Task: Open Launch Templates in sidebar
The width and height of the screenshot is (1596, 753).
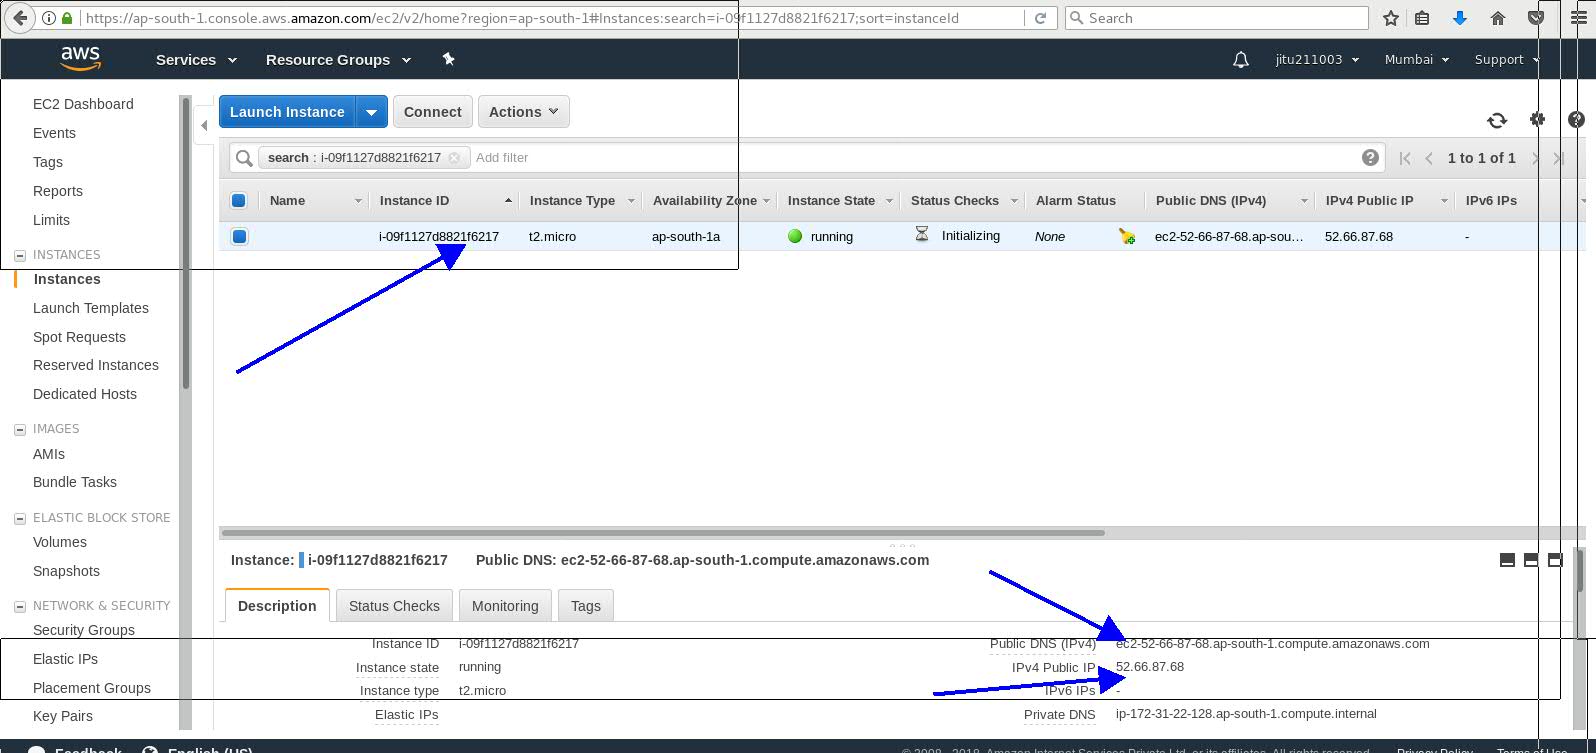Action: [x=91, y=308]
